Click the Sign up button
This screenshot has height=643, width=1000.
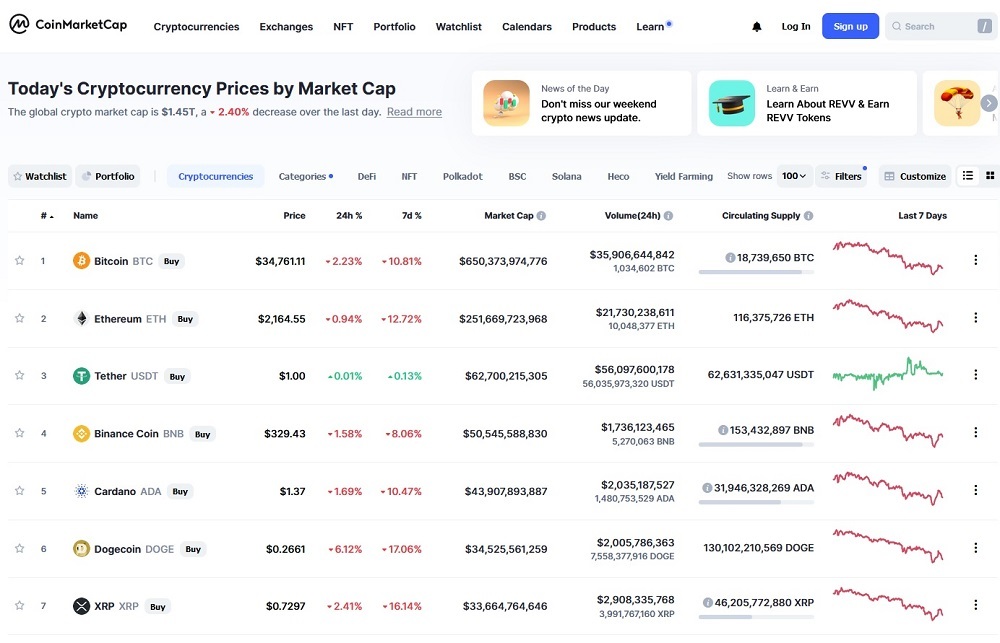point(850,26)
